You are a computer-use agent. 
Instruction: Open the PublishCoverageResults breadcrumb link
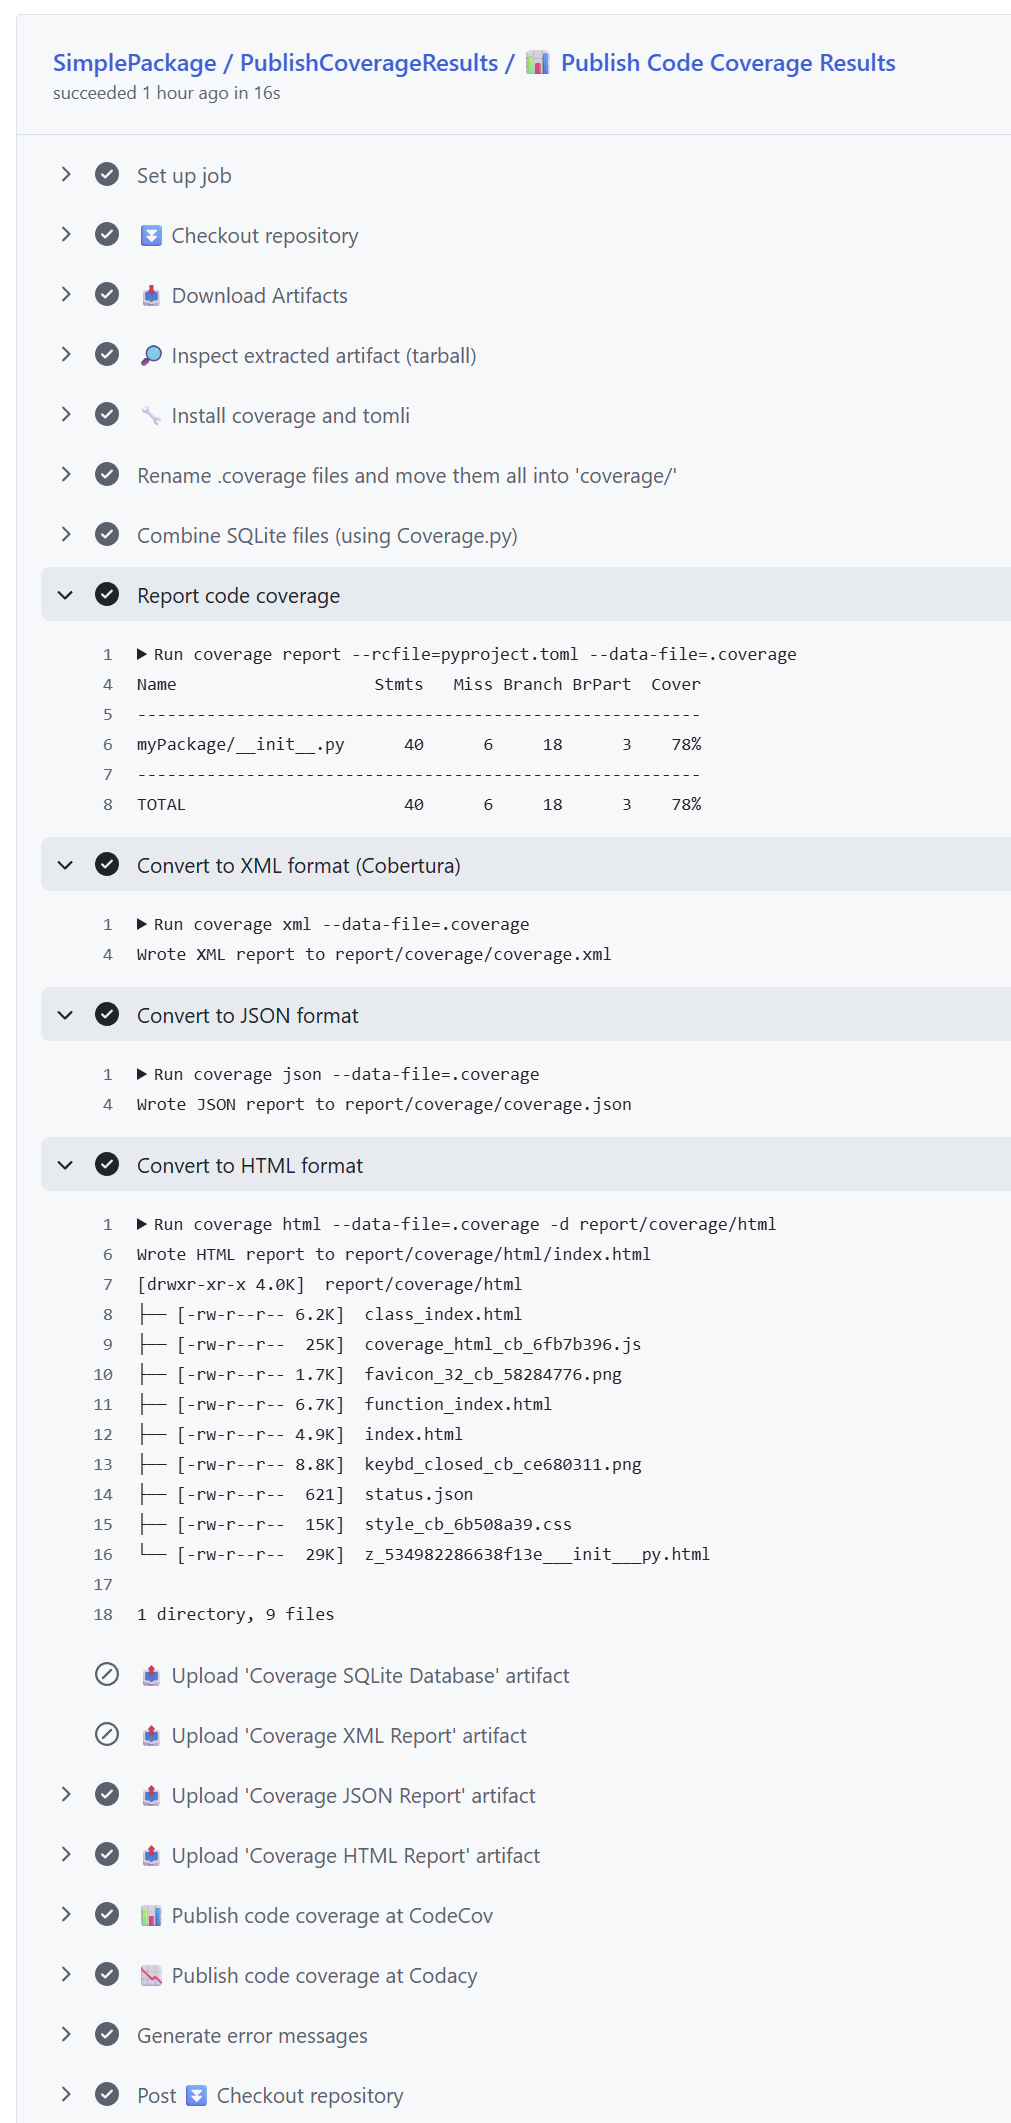click(x=369, y=63)
